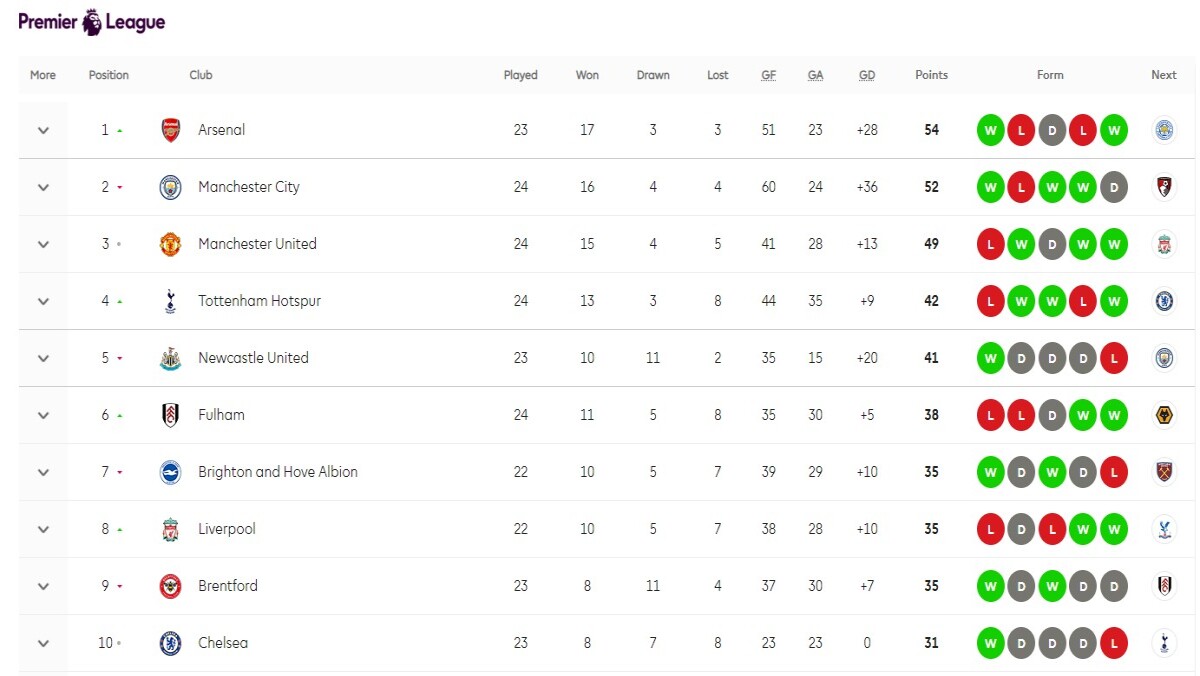Click Manchester City's grey D form circle
1200x676 pixels.
pos(1113,187)
